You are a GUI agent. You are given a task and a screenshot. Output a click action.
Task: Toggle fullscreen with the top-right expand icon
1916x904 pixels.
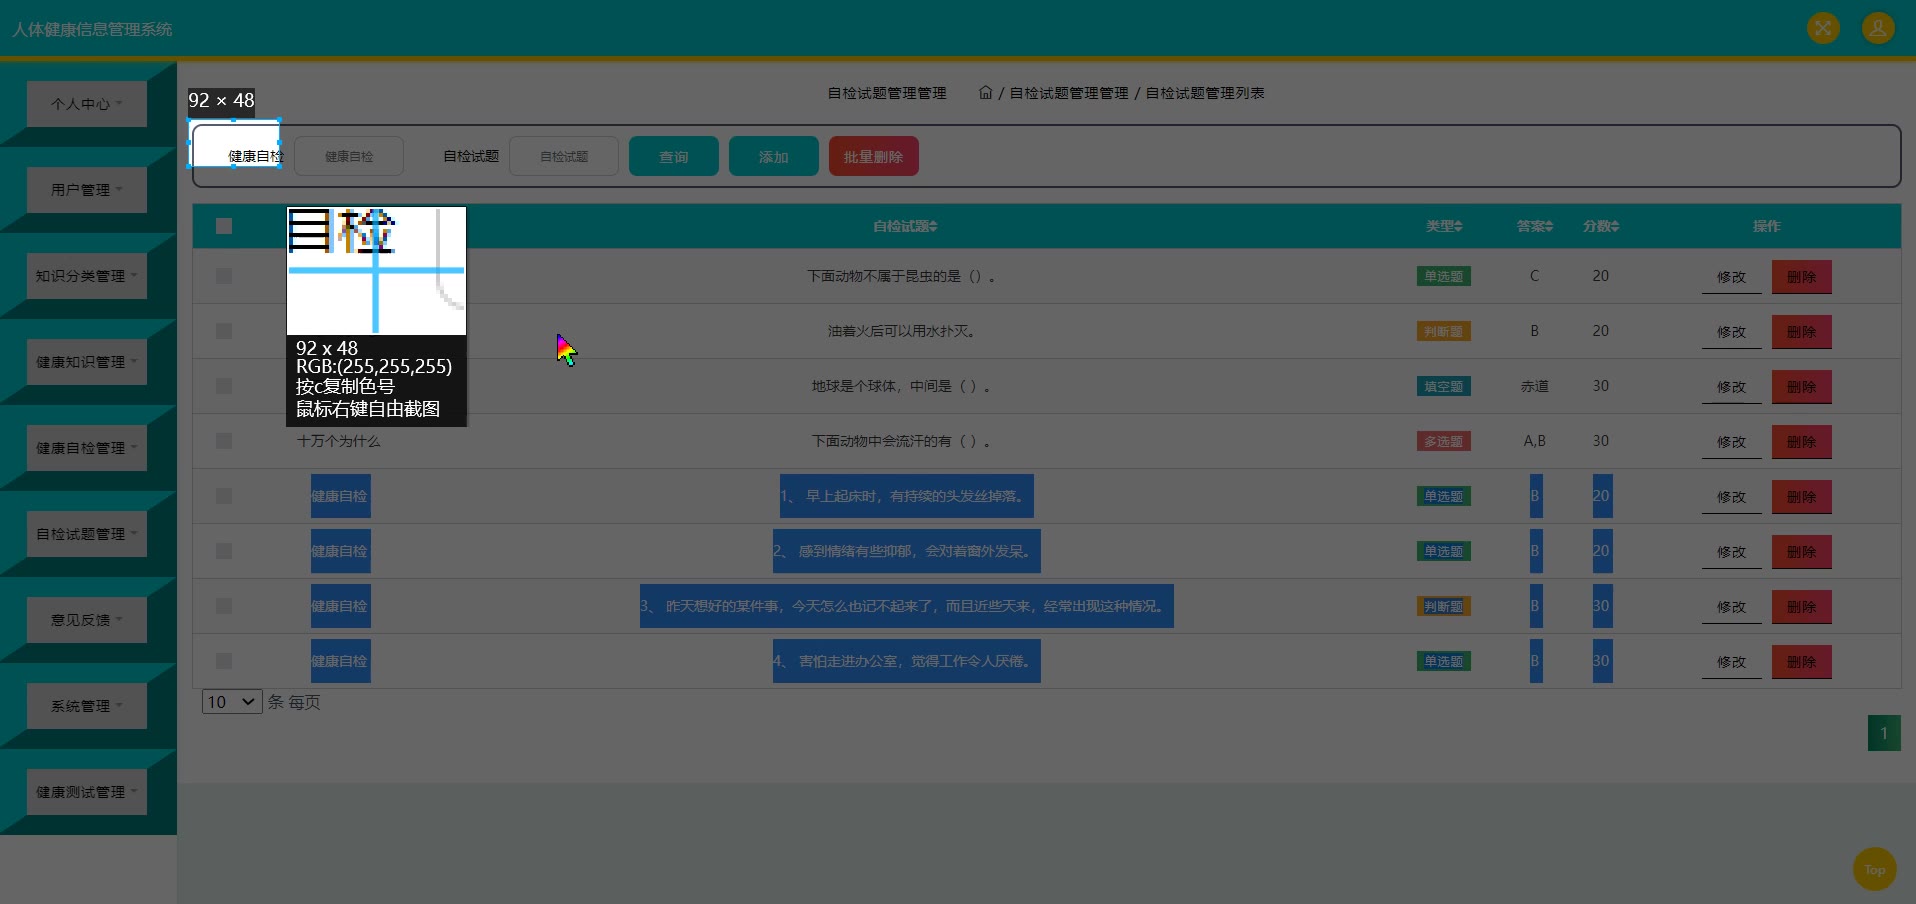[1823, 28]
